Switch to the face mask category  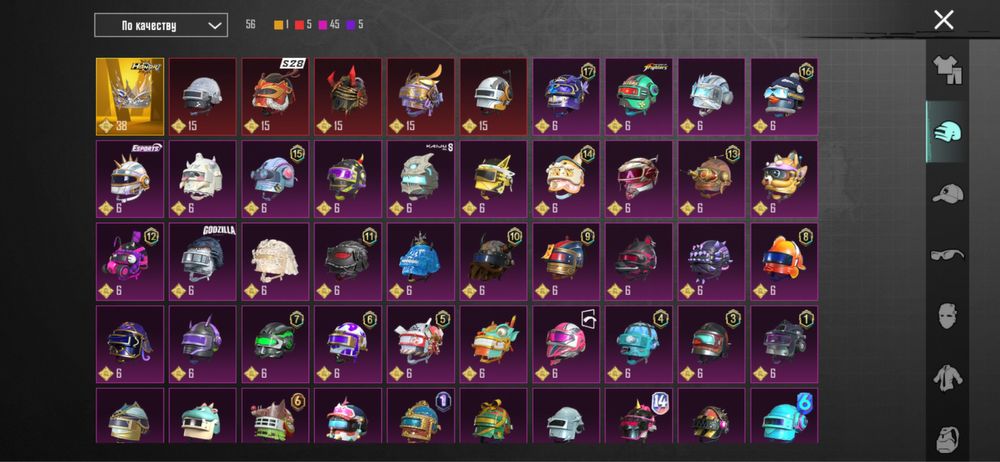948,316
